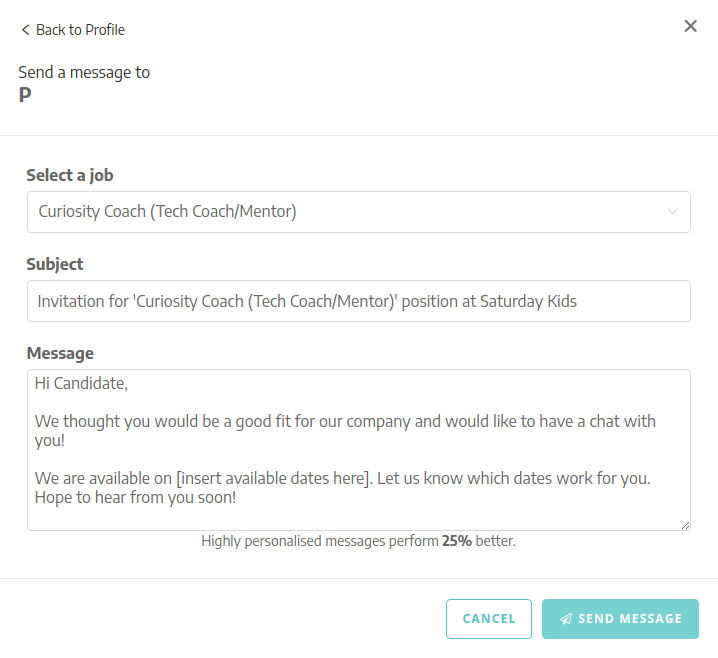Click the Message textarea resize handle
This screenshot has width=718, height=658.
(685, 525)
